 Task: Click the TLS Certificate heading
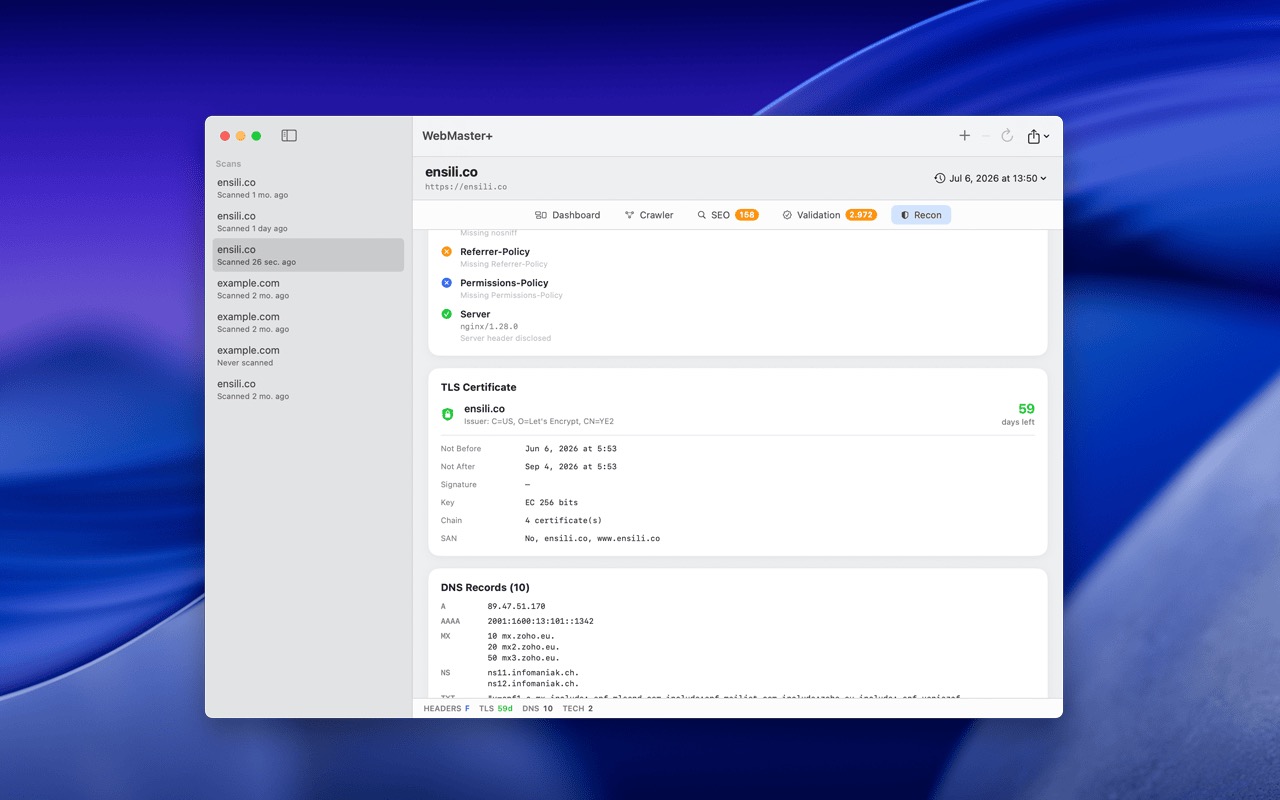[478, 387]
